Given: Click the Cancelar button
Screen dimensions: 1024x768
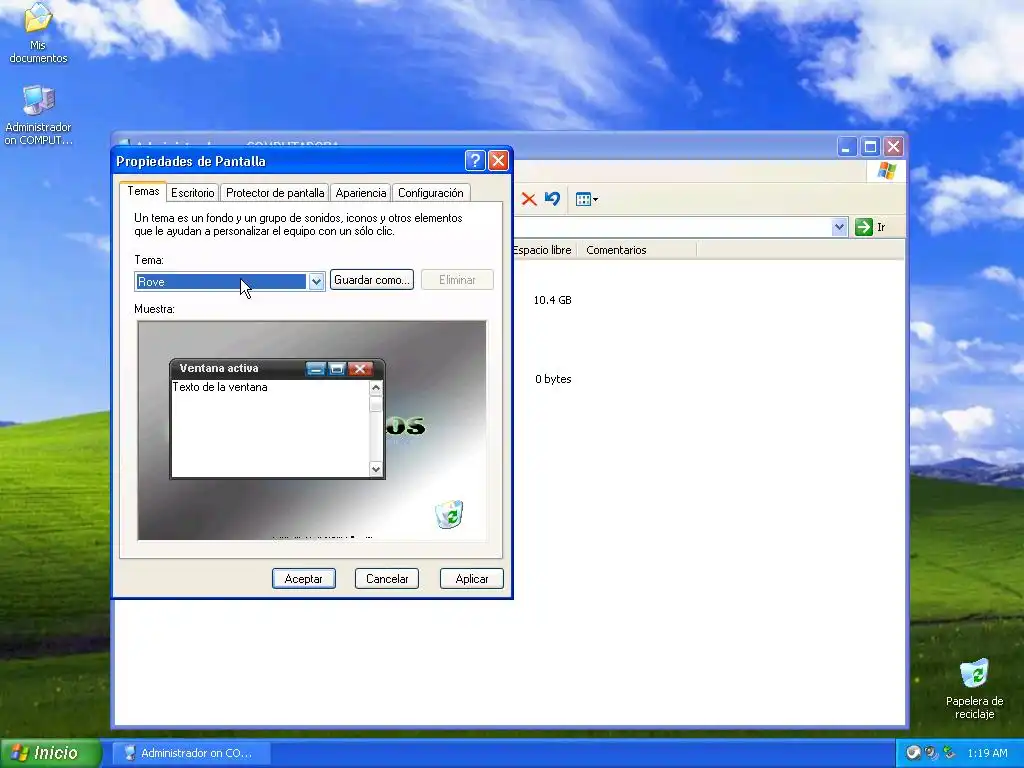Looking at the screenshot, I should click(387, 579).
